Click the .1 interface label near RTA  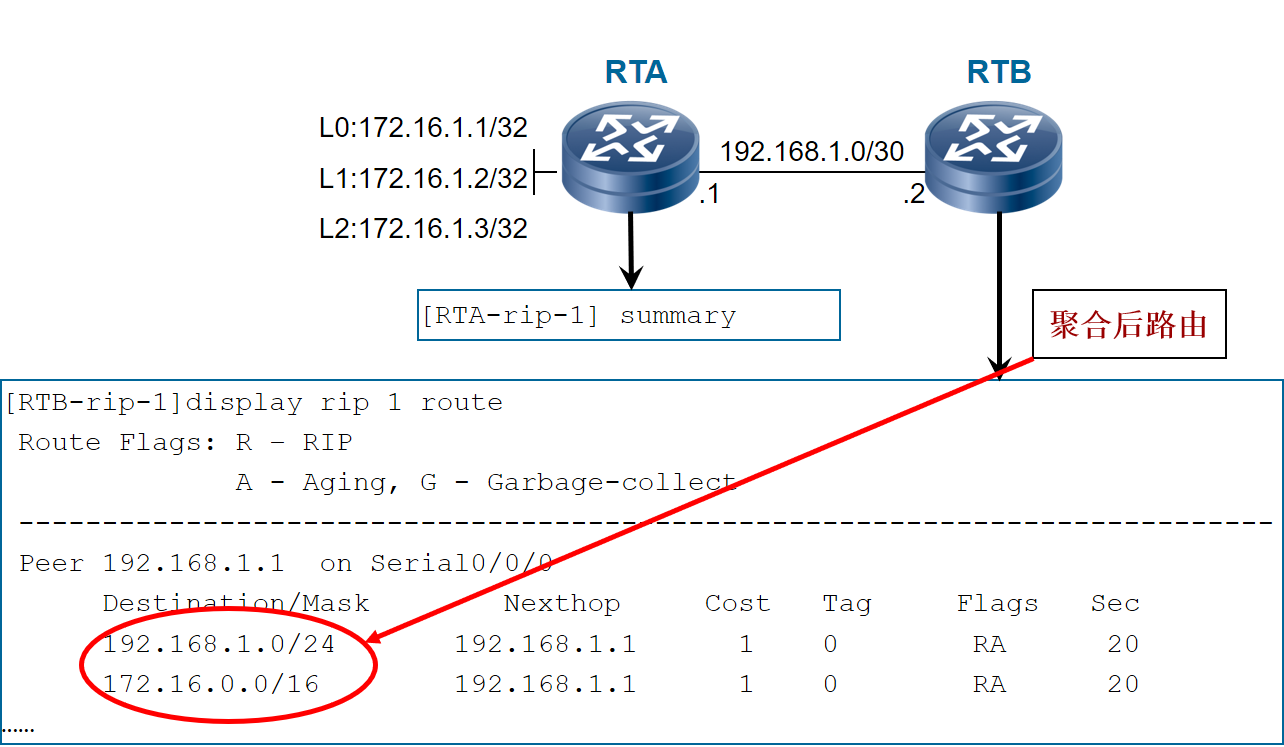click(710, 194)
